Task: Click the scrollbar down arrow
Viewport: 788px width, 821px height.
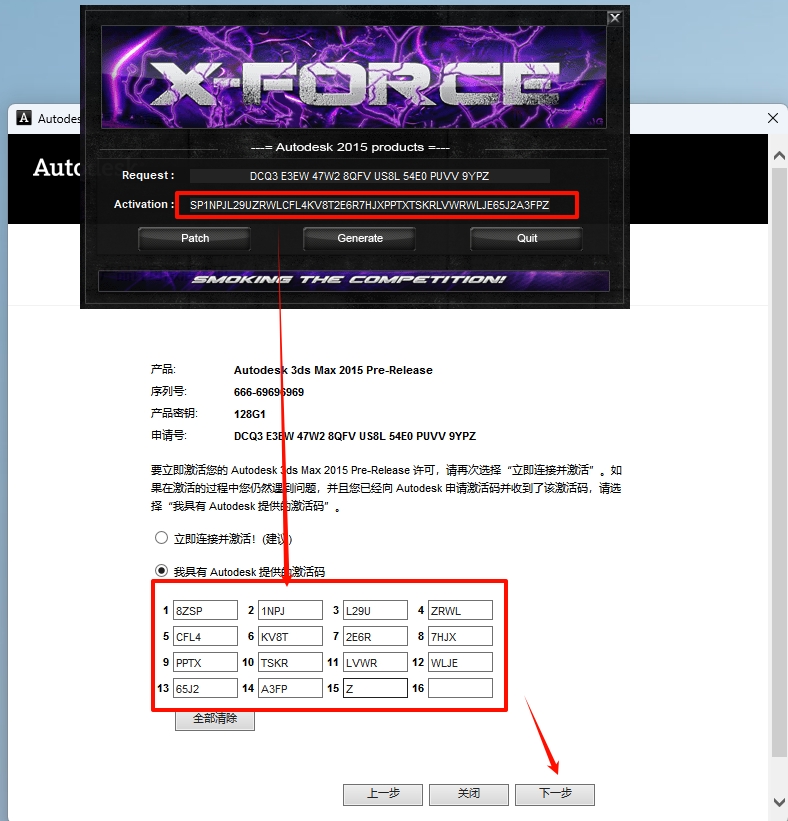Action: point(778,802)
